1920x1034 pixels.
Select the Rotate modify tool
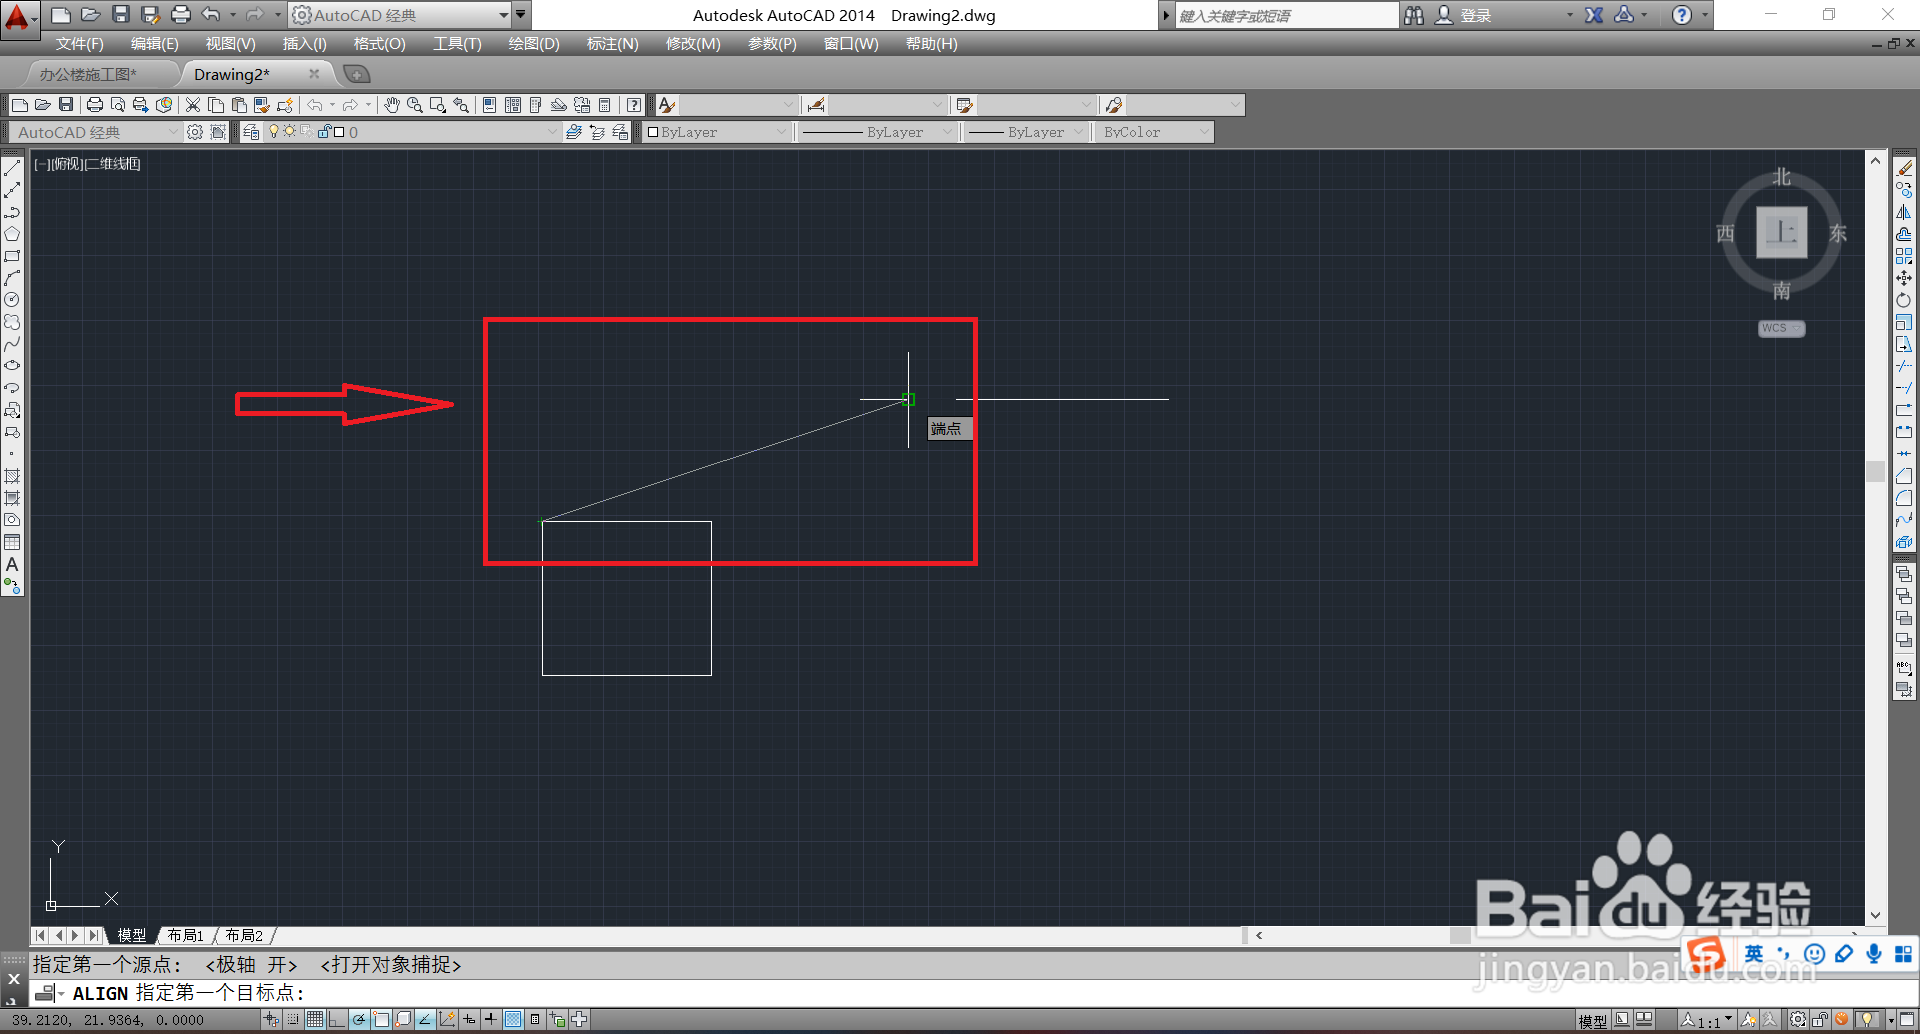1904,300
